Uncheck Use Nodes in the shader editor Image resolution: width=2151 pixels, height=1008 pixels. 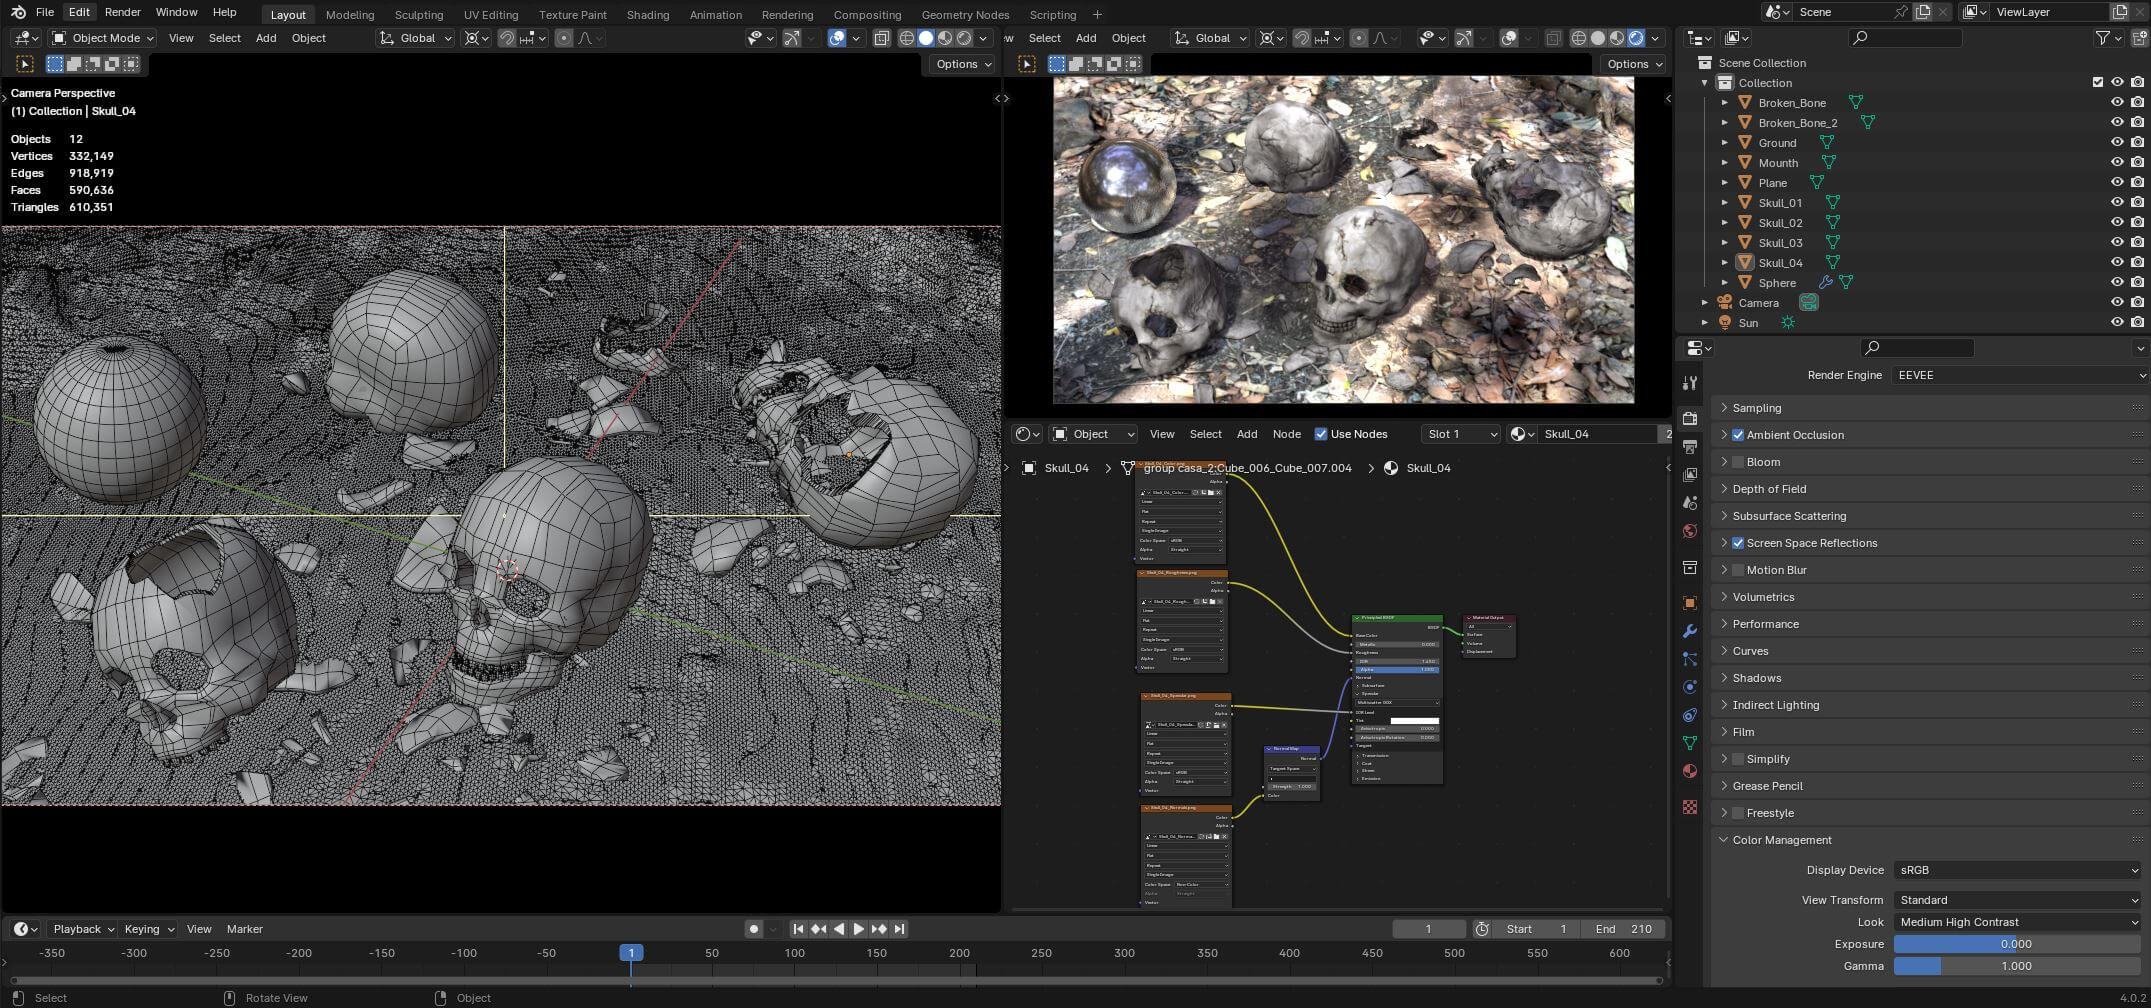pyautogui.click(x=1321, y=434)
